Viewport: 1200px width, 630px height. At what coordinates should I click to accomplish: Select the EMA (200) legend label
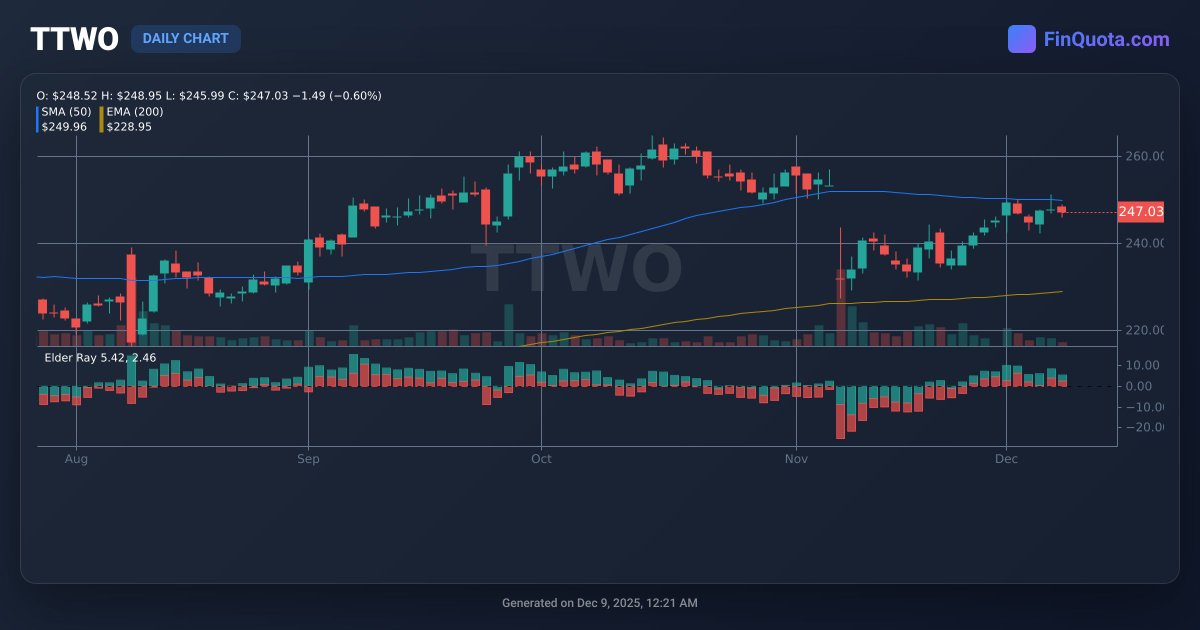[135, 111]
